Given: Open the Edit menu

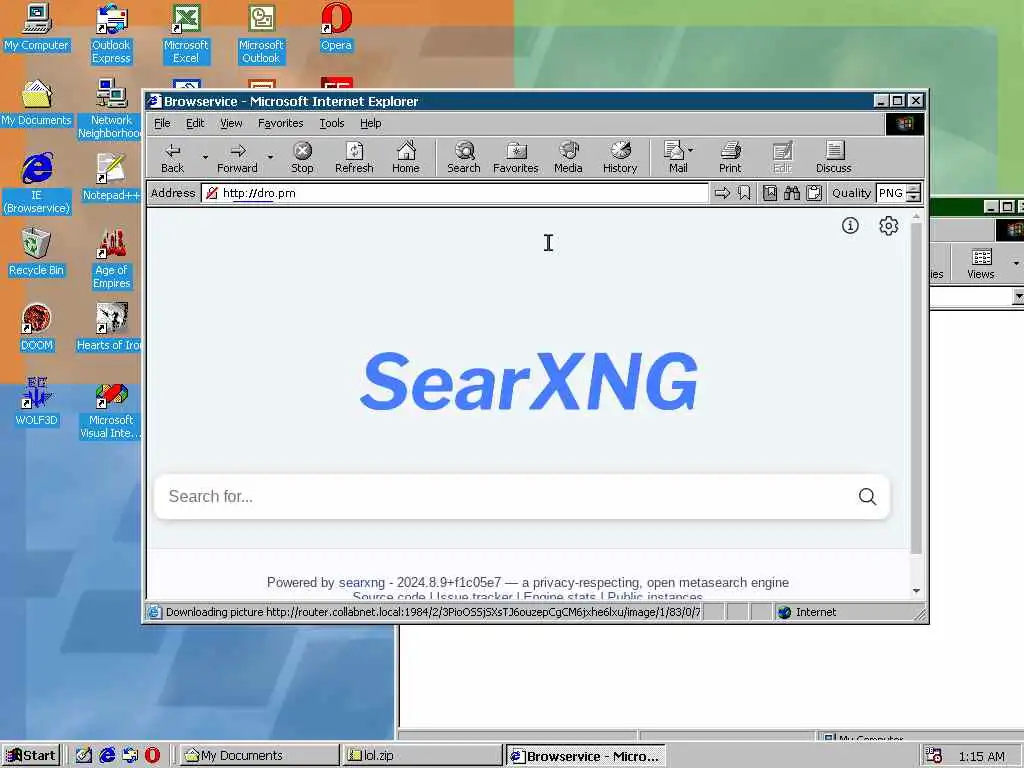Looking at the screenshot, I should [x=195, y=123].
